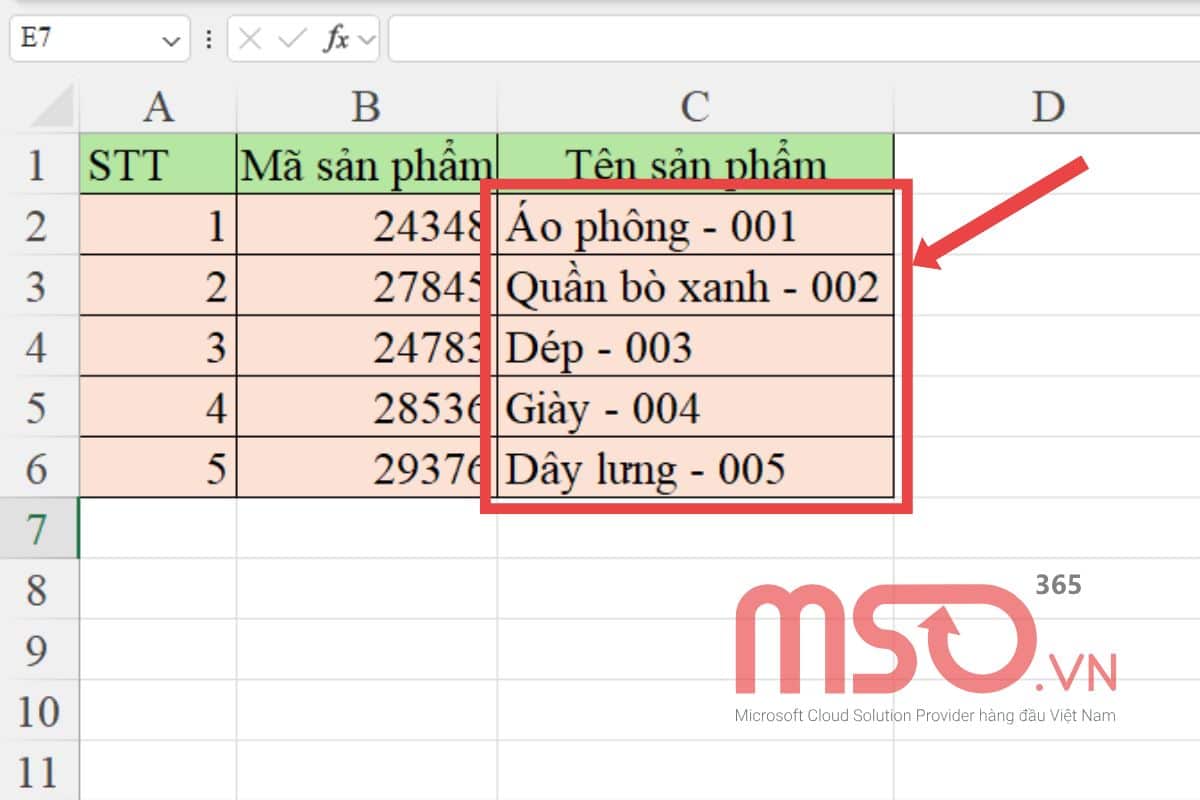Select row 3 header

click(39, 286)
